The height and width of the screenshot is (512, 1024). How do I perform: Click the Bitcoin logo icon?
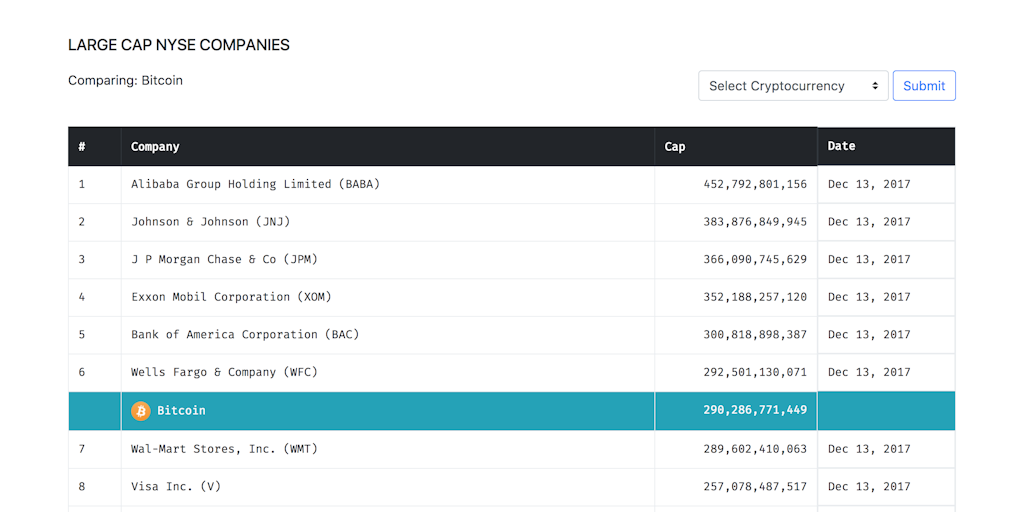(140, 411)
